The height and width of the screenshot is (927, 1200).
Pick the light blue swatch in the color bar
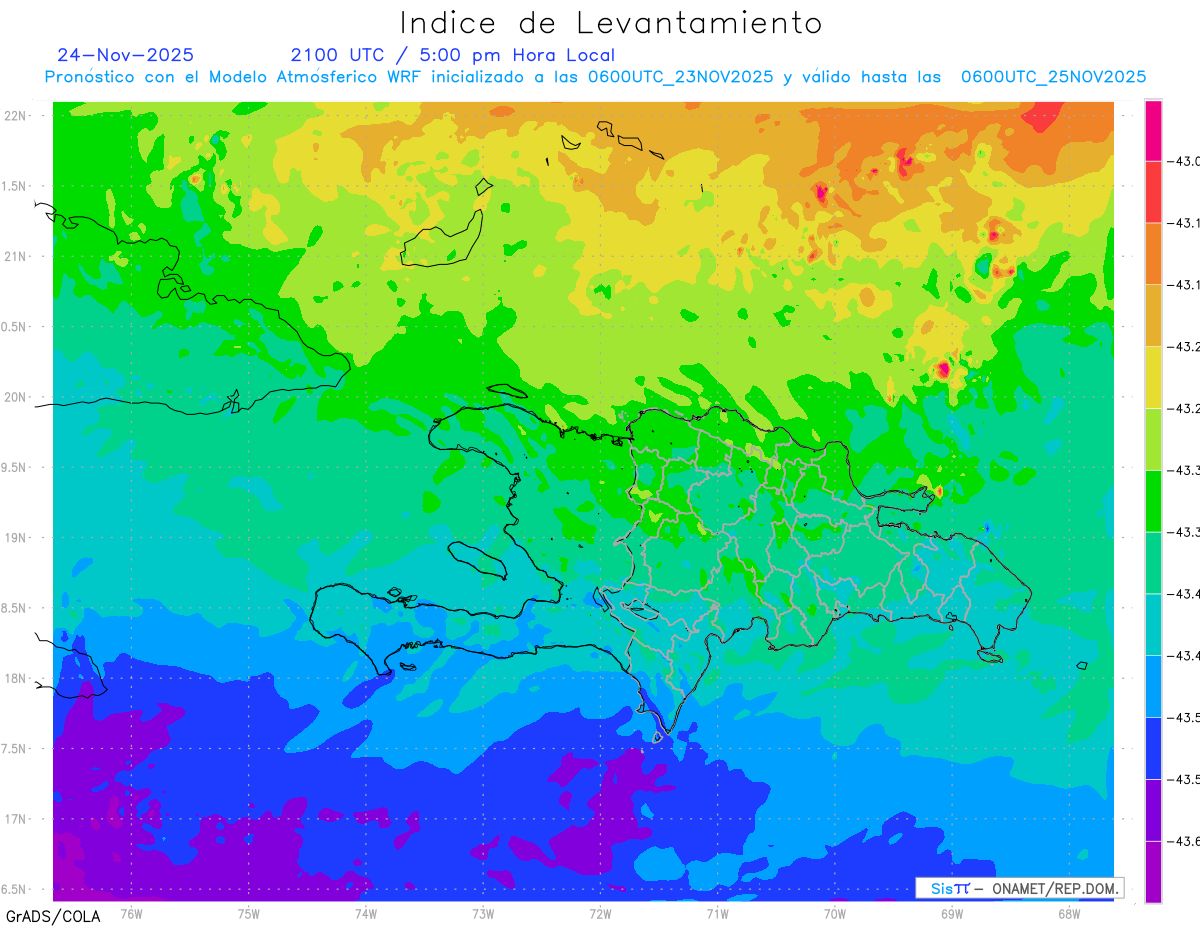1153,686
